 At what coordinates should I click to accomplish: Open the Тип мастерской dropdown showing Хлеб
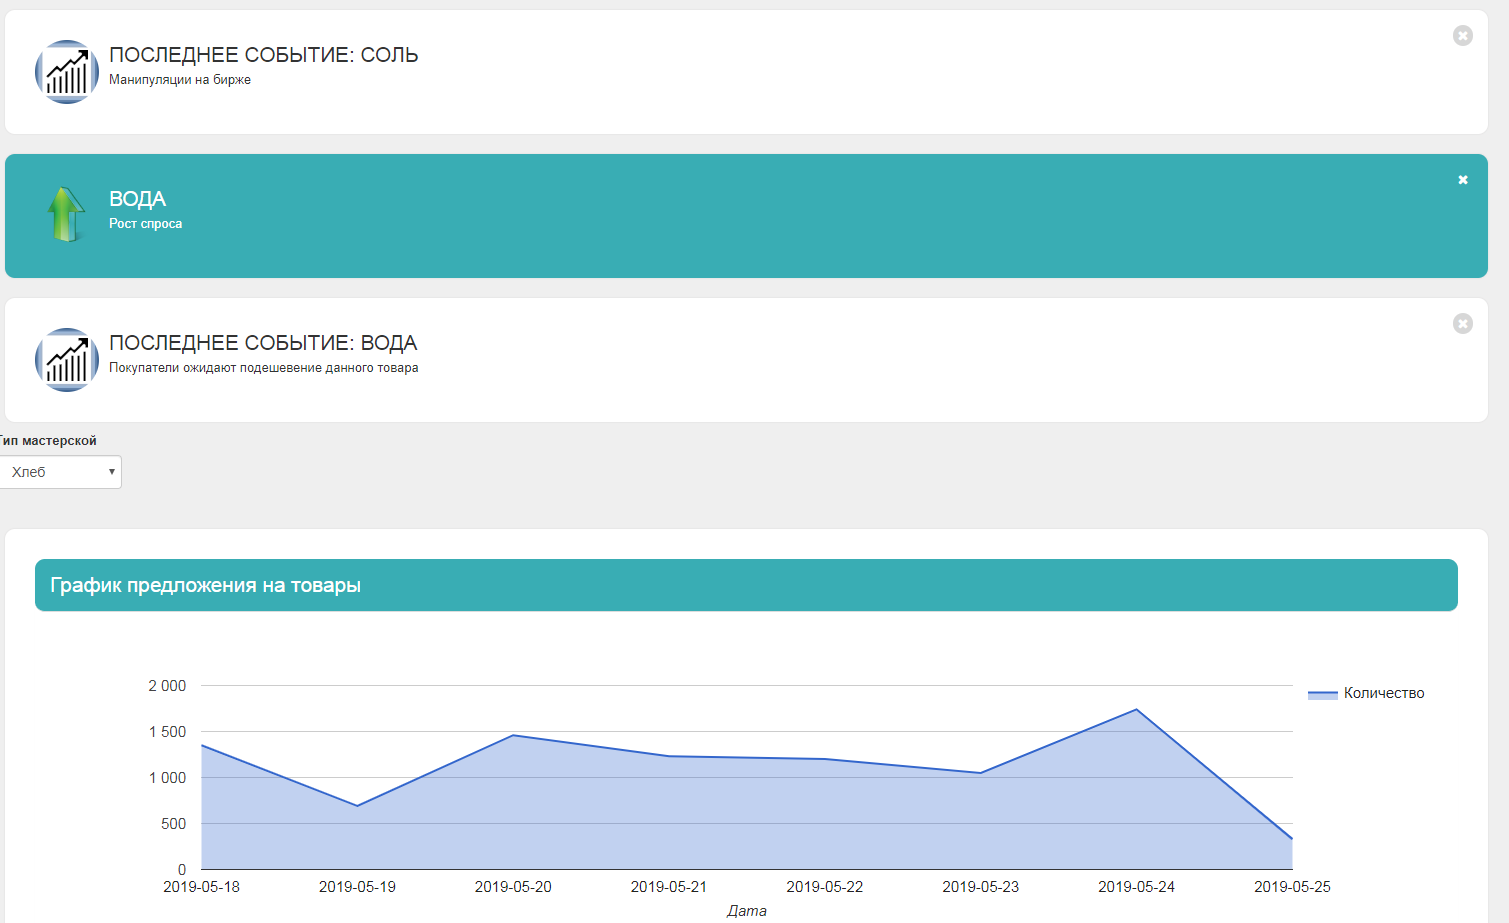[60, 472]
